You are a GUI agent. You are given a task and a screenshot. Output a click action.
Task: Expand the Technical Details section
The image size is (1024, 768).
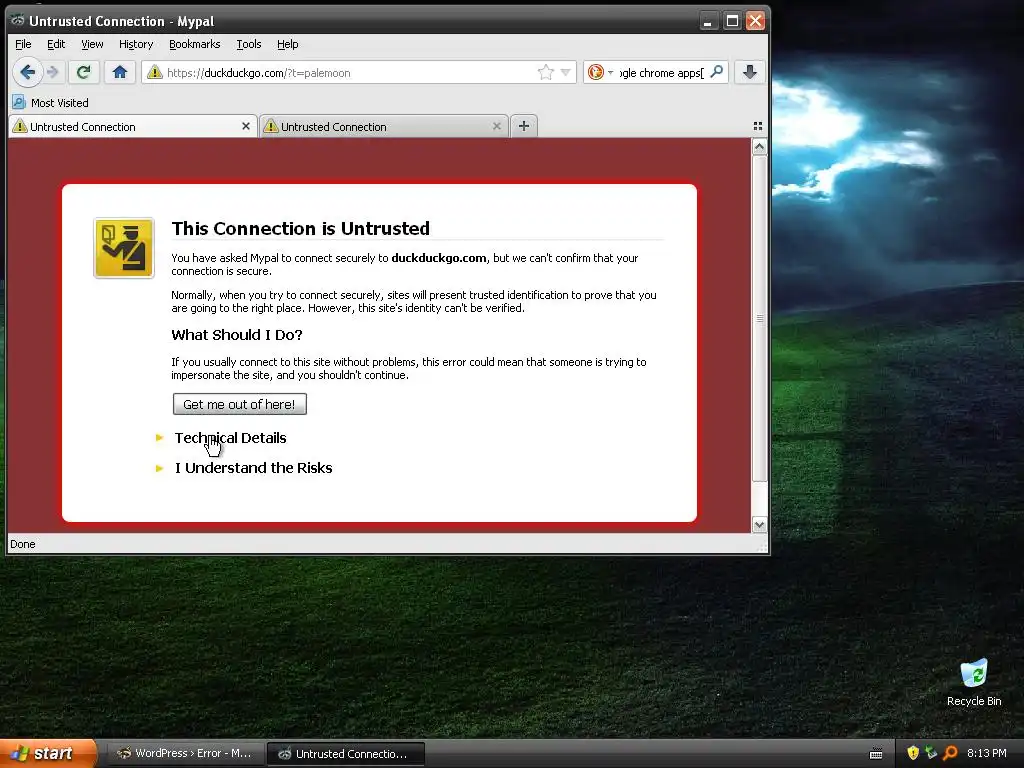pos(230,438)
